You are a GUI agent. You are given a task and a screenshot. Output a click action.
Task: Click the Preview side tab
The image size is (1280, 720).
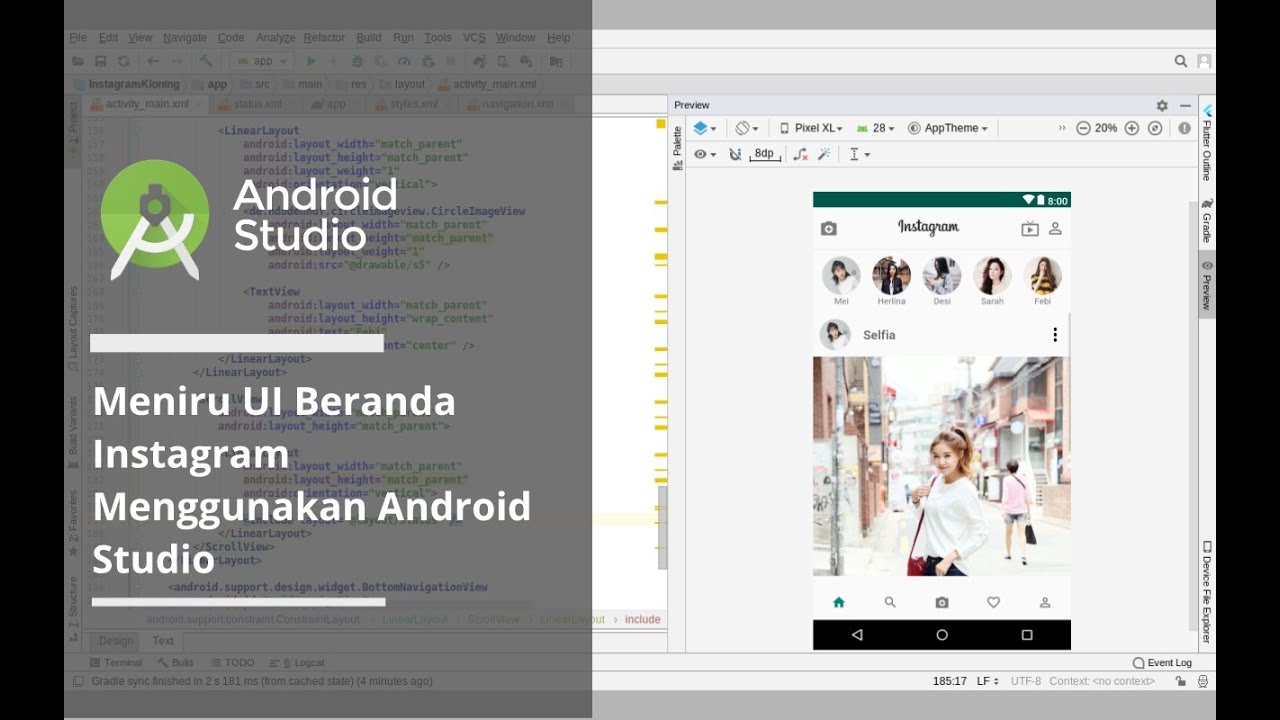point(1207,285)
